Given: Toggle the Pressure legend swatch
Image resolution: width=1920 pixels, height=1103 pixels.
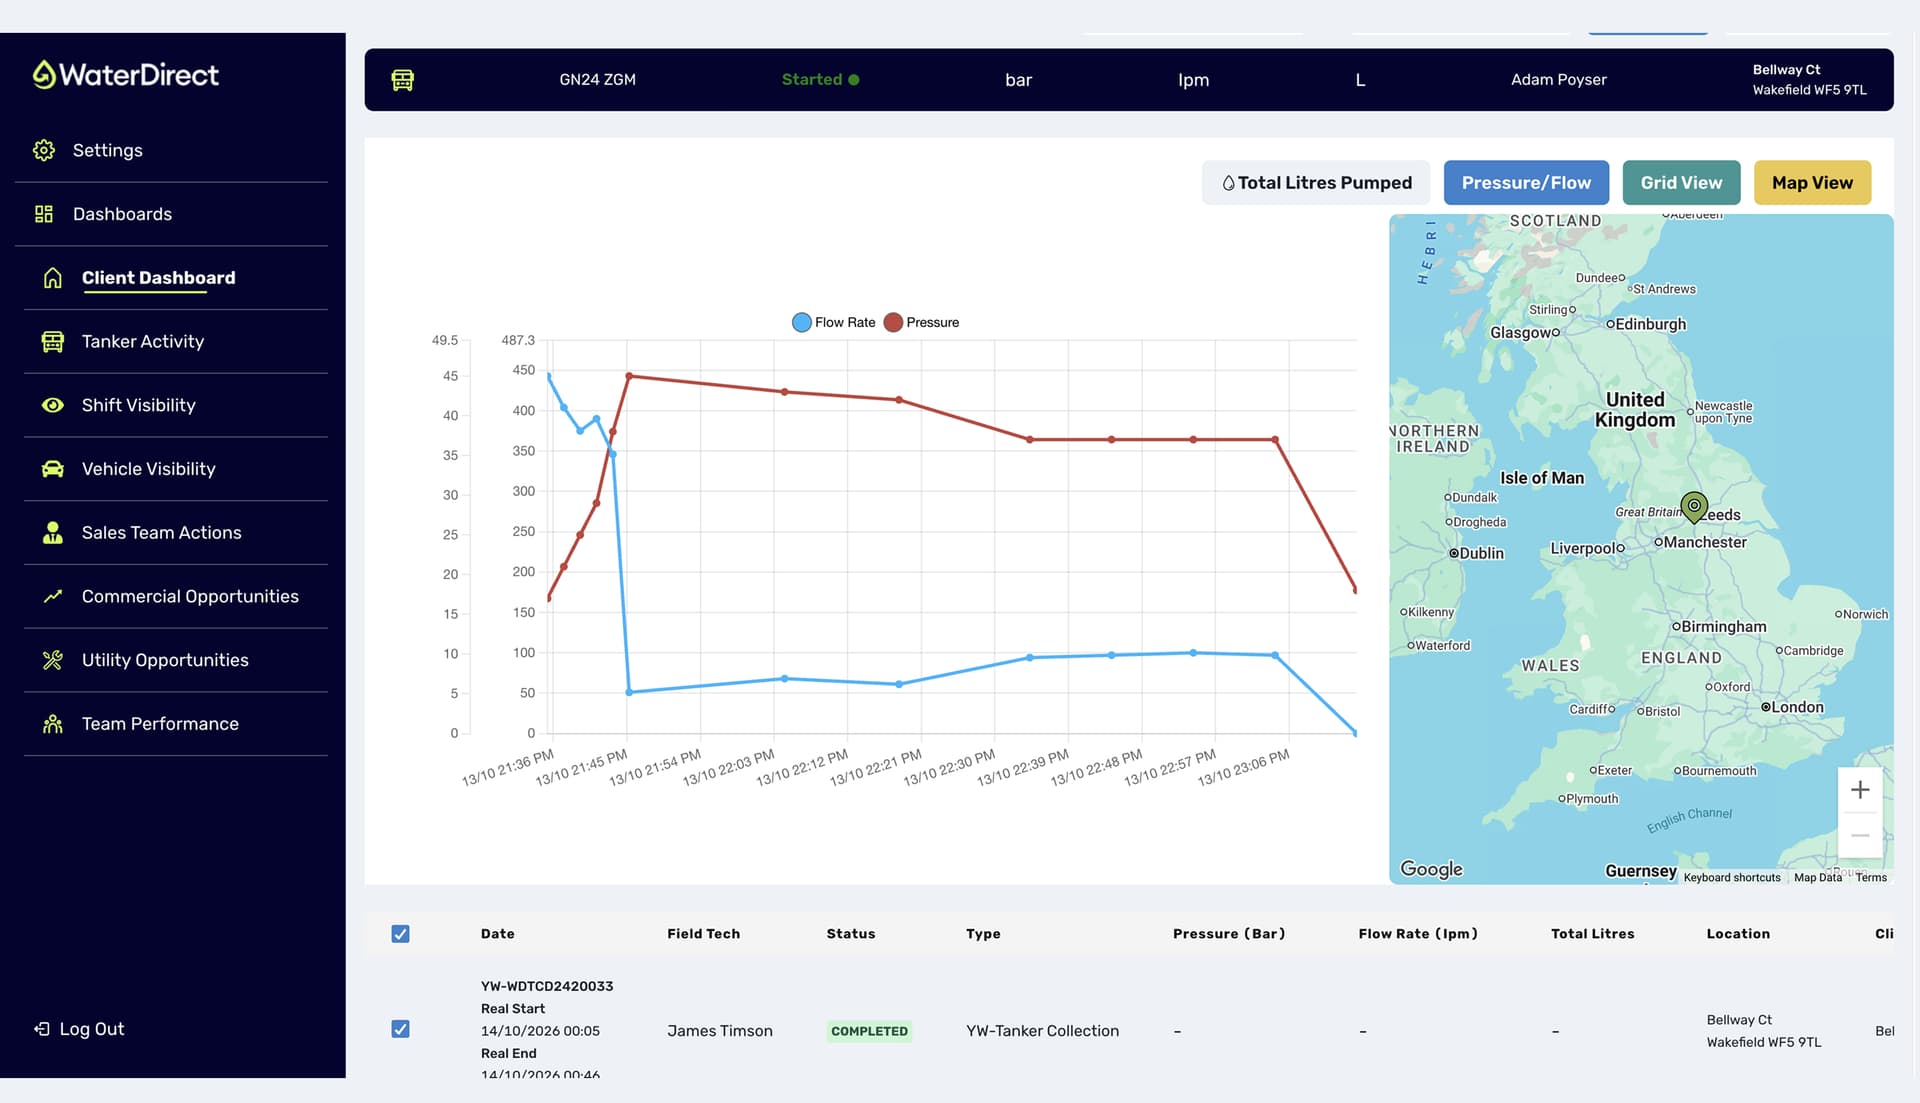Looking at the screenshot, I should pos(893,323).
